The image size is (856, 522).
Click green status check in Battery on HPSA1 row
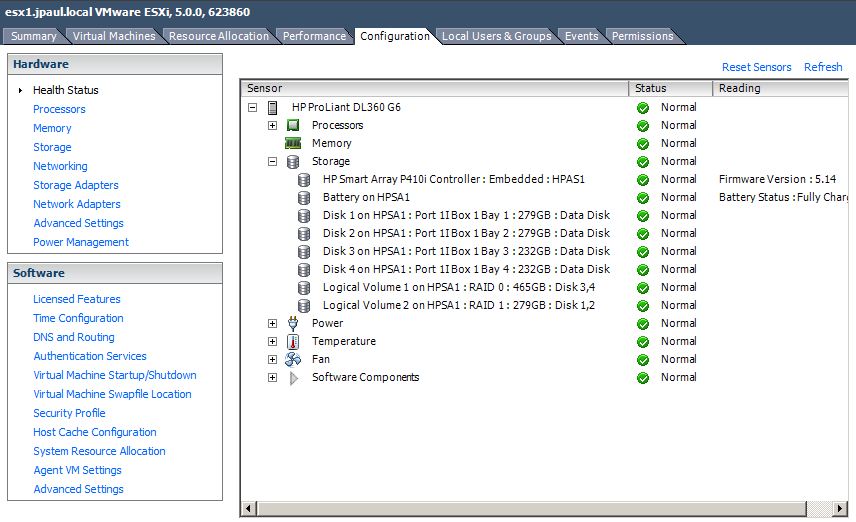point(643,198)
